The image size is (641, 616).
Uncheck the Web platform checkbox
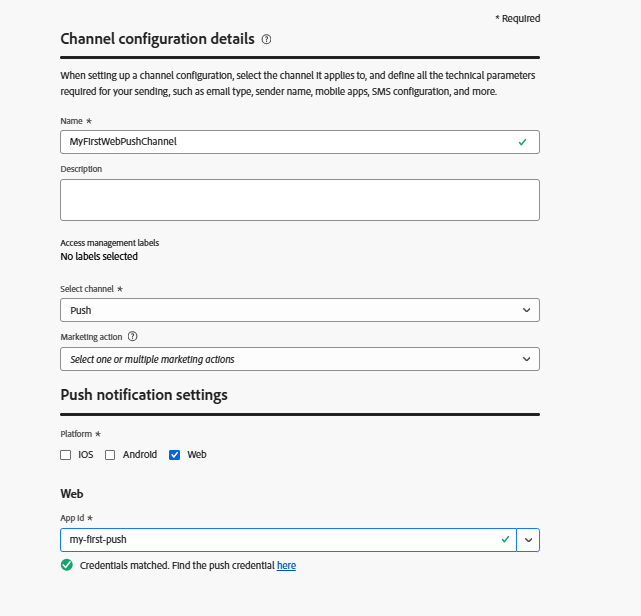coord(175,454)
